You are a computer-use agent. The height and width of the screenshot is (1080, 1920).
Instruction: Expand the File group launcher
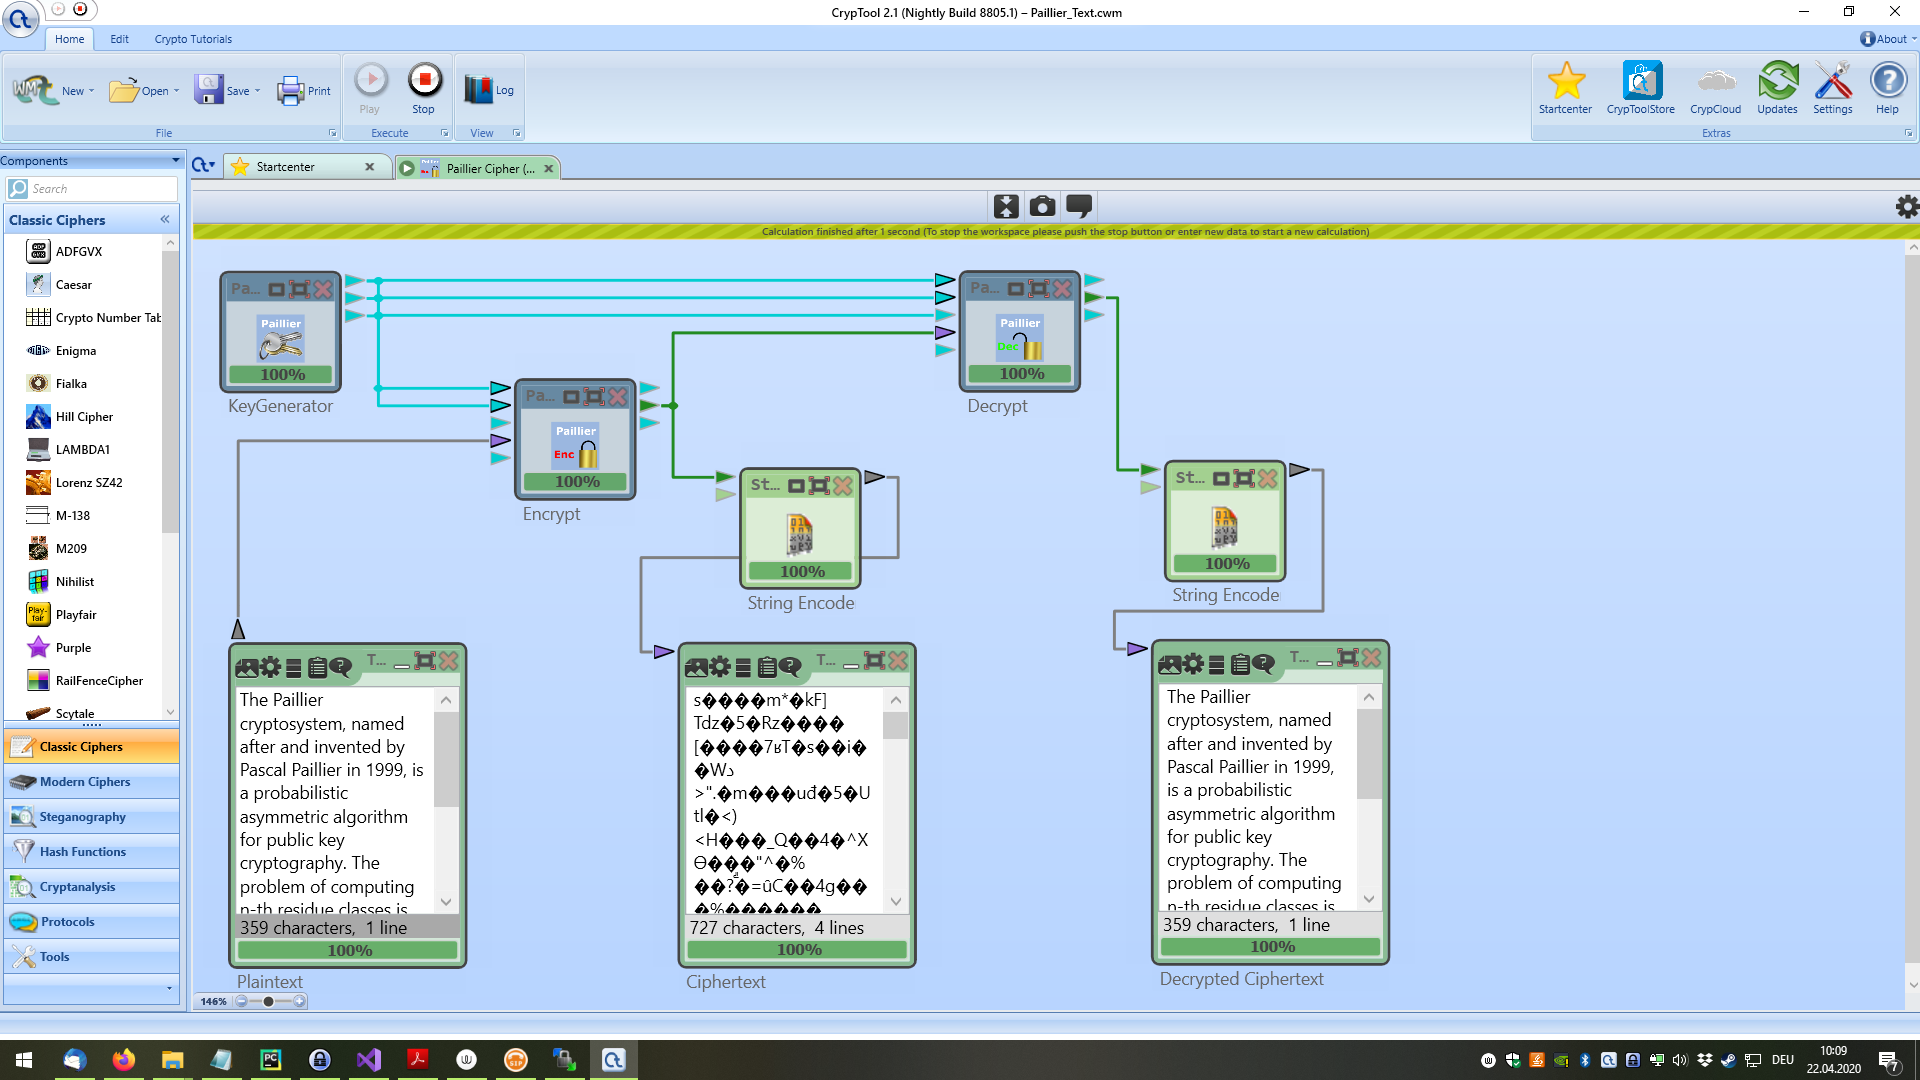click(x=333, y=133)
